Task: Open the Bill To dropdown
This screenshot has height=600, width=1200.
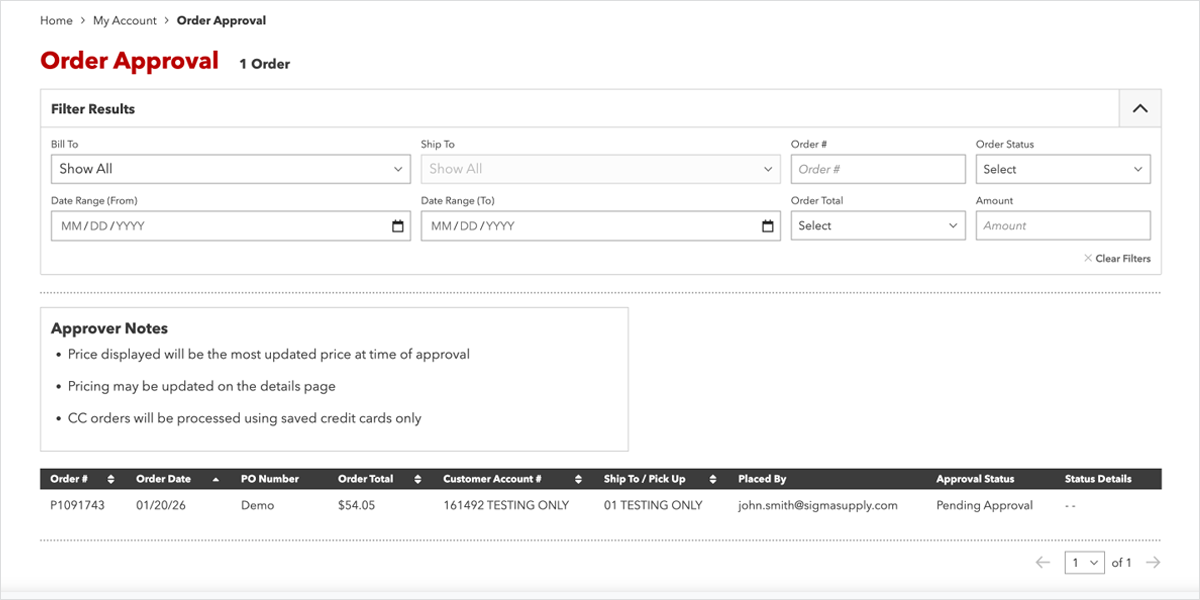Action: (230, 169)
